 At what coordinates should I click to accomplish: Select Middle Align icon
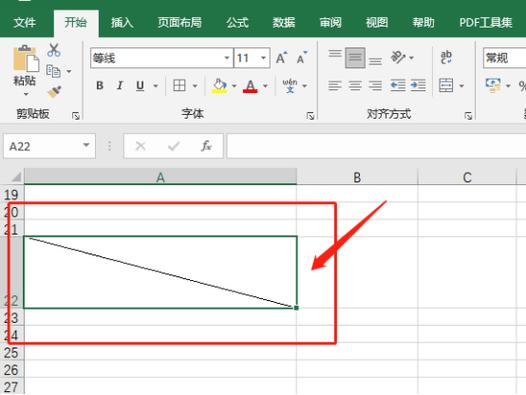tap(355, 58)
